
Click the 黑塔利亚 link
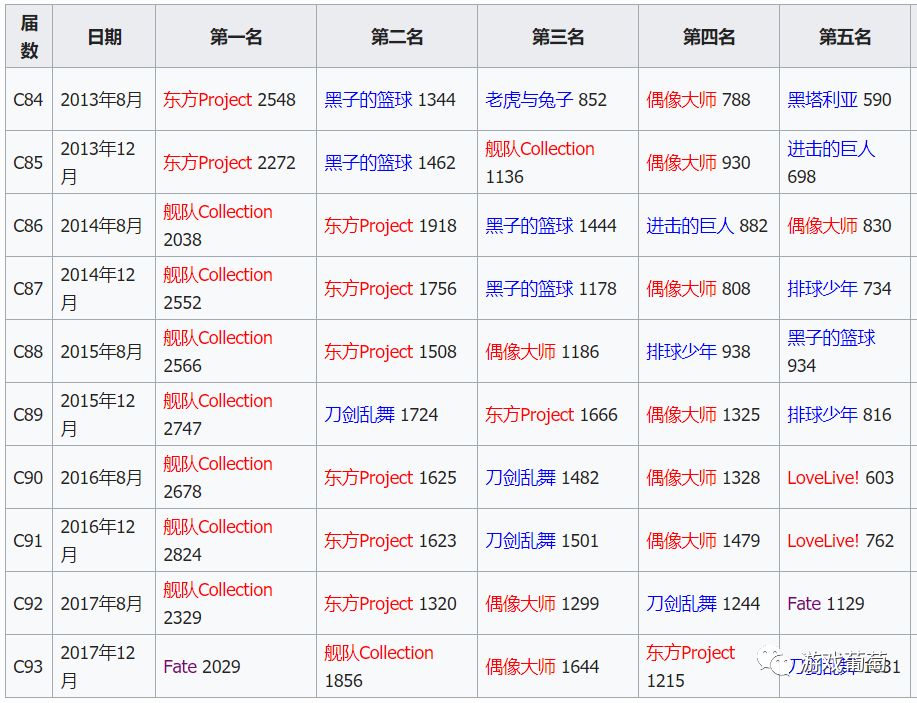click(x=822, y=99)
